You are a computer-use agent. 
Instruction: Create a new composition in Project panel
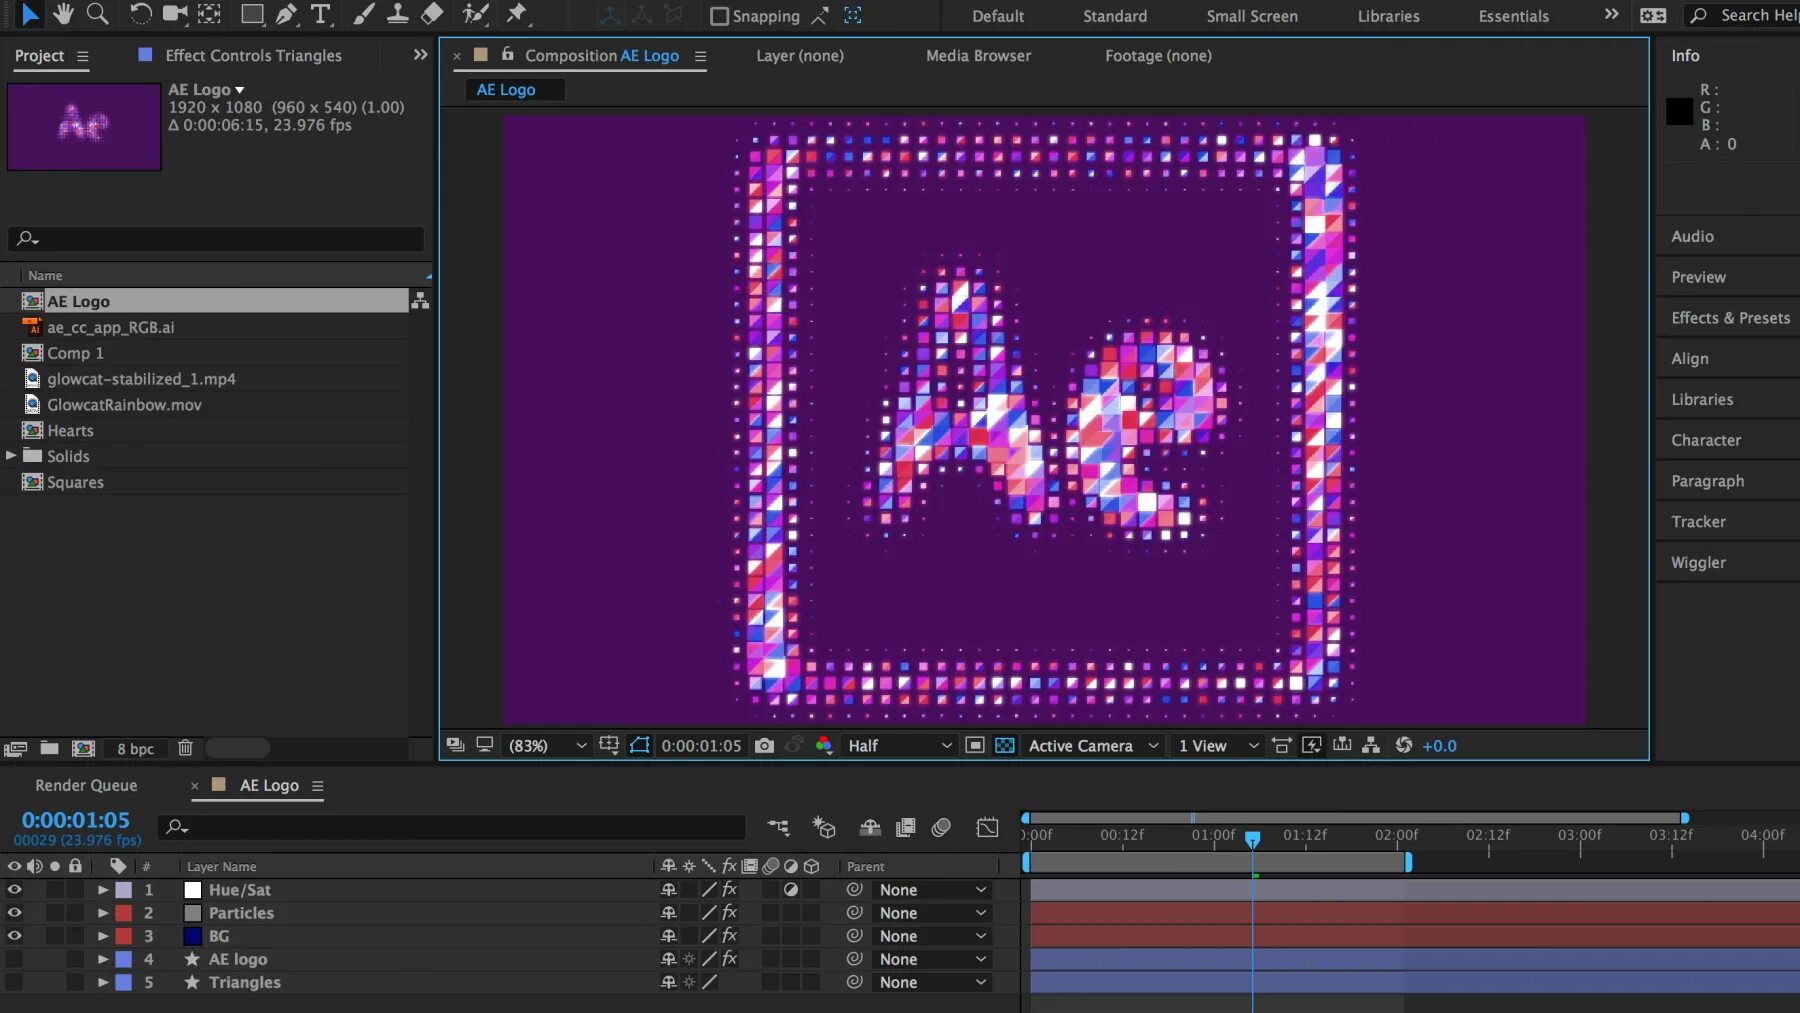click(x=84, y=748)
